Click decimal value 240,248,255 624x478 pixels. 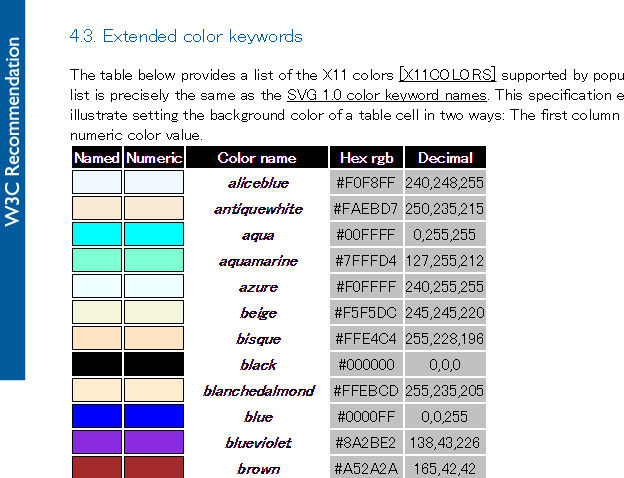[x=445, y=183]
